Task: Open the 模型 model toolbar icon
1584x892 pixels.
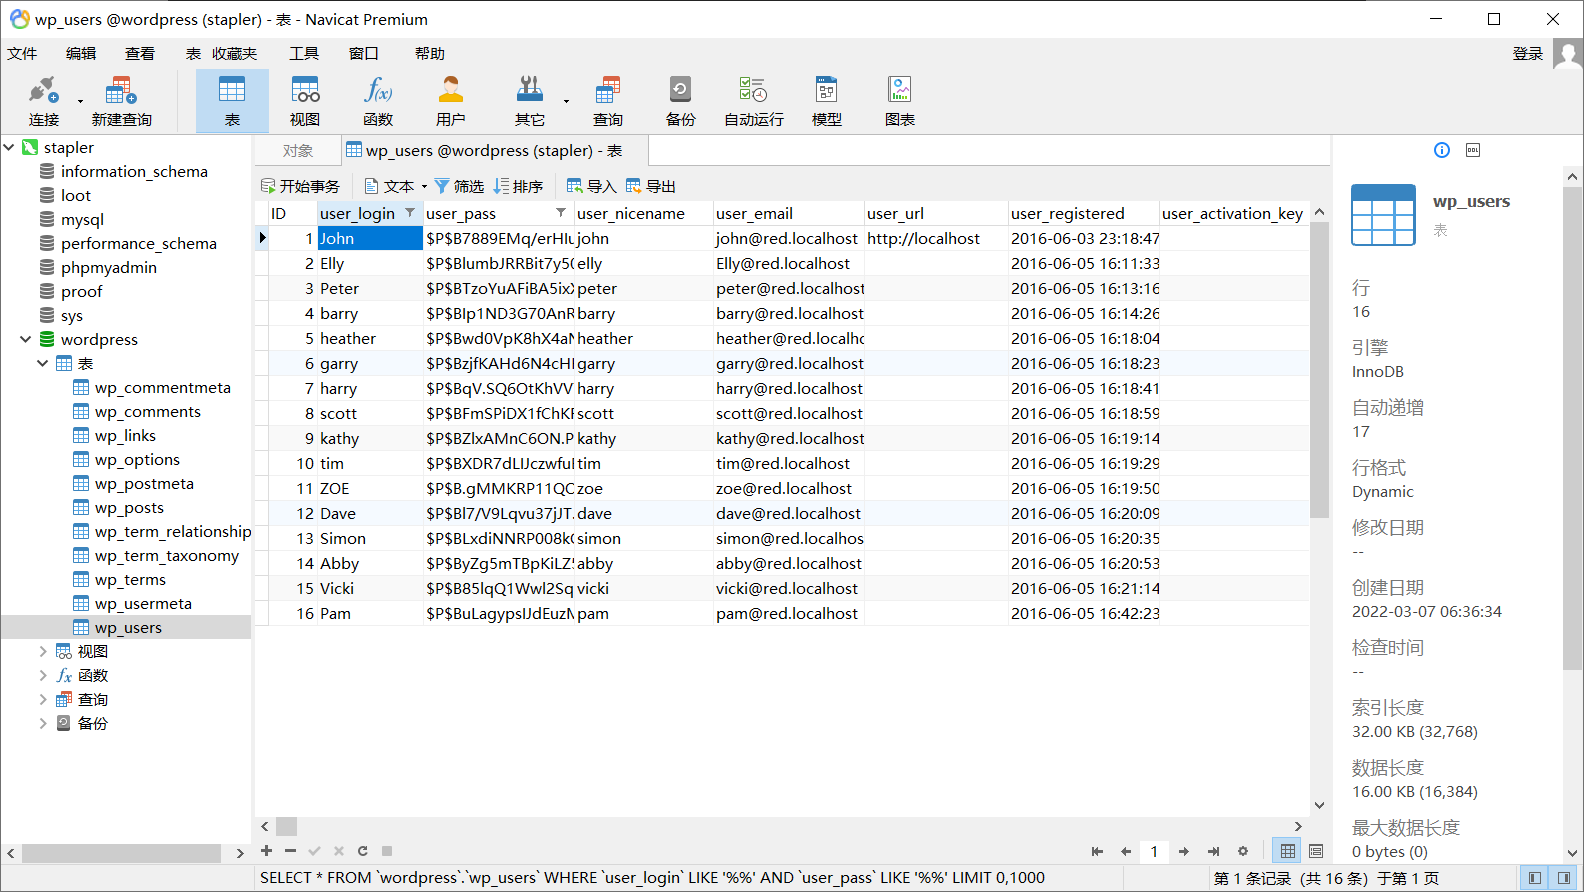Action: [x=826, y=101]
